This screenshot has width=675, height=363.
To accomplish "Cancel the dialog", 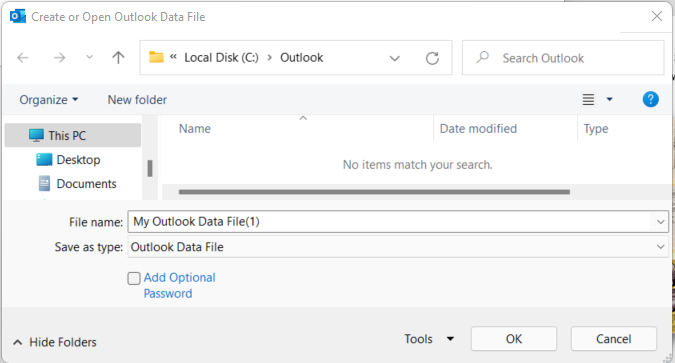I will pos(613,339).
